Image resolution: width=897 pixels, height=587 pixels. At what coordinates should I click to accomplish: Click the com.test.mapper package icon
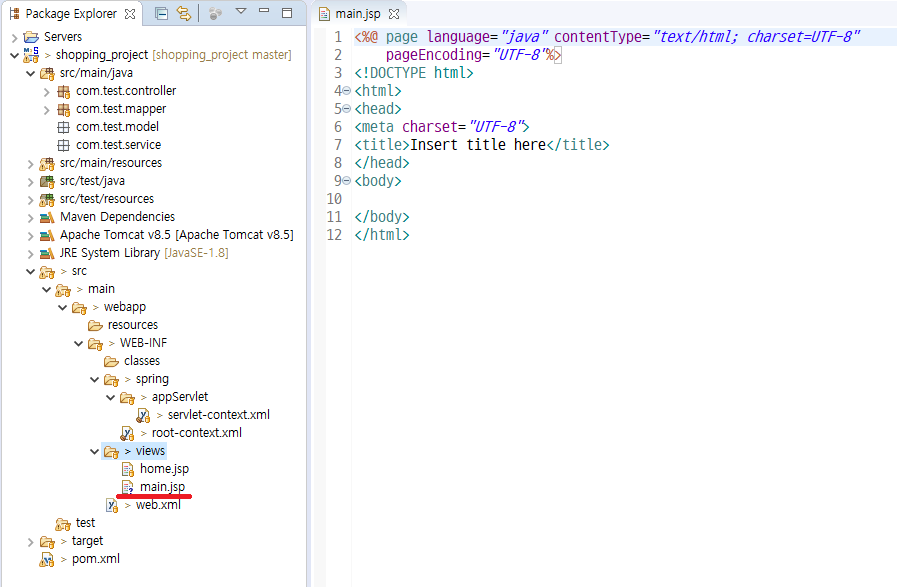[x=63, y=109]
